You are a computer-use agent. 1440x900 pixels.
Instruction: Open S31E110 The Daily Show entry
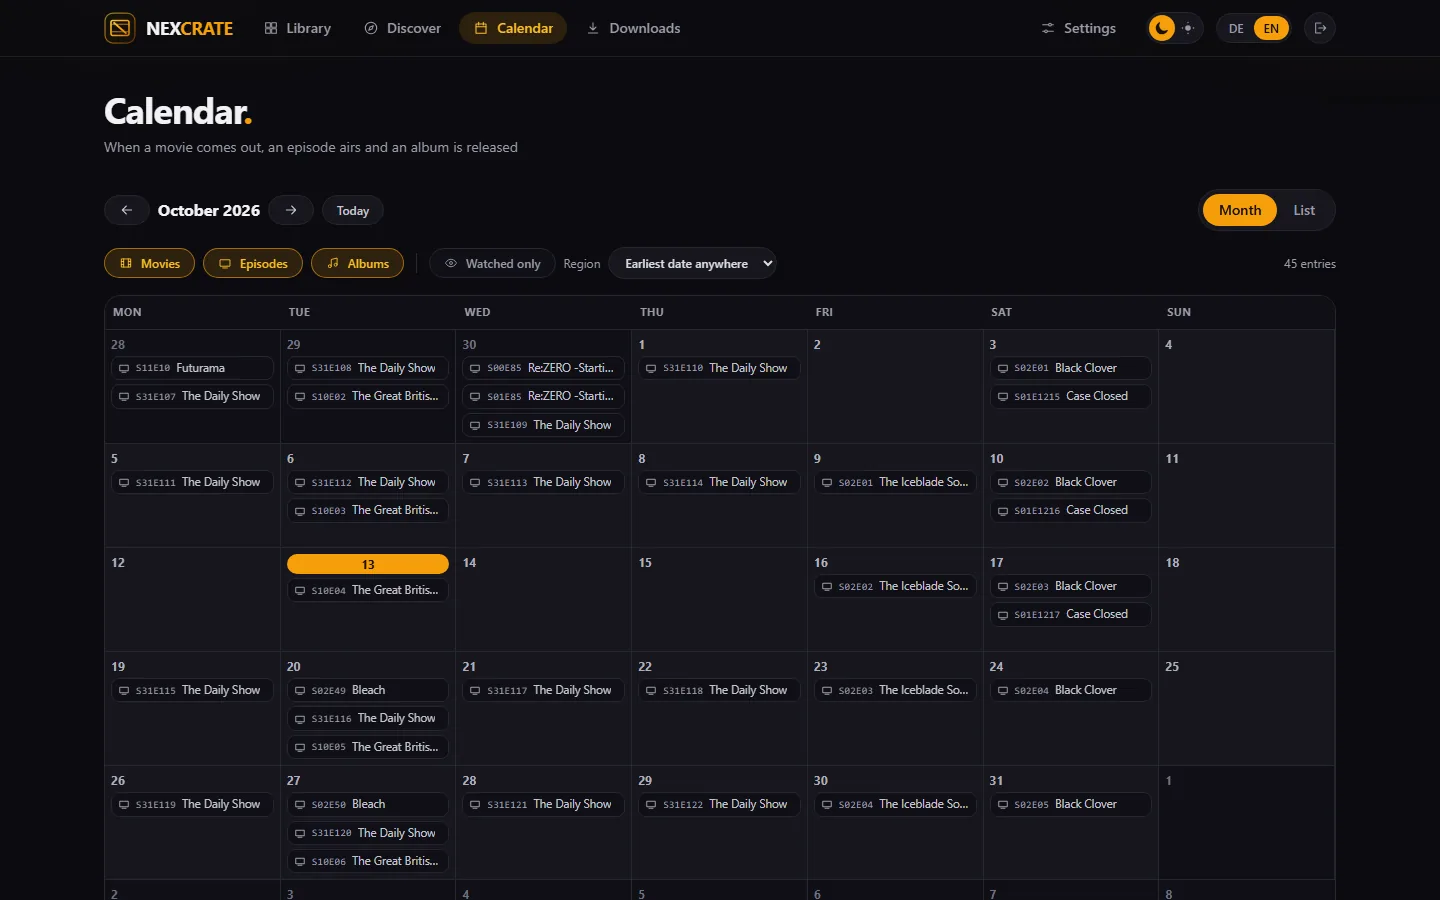[719, 368]
